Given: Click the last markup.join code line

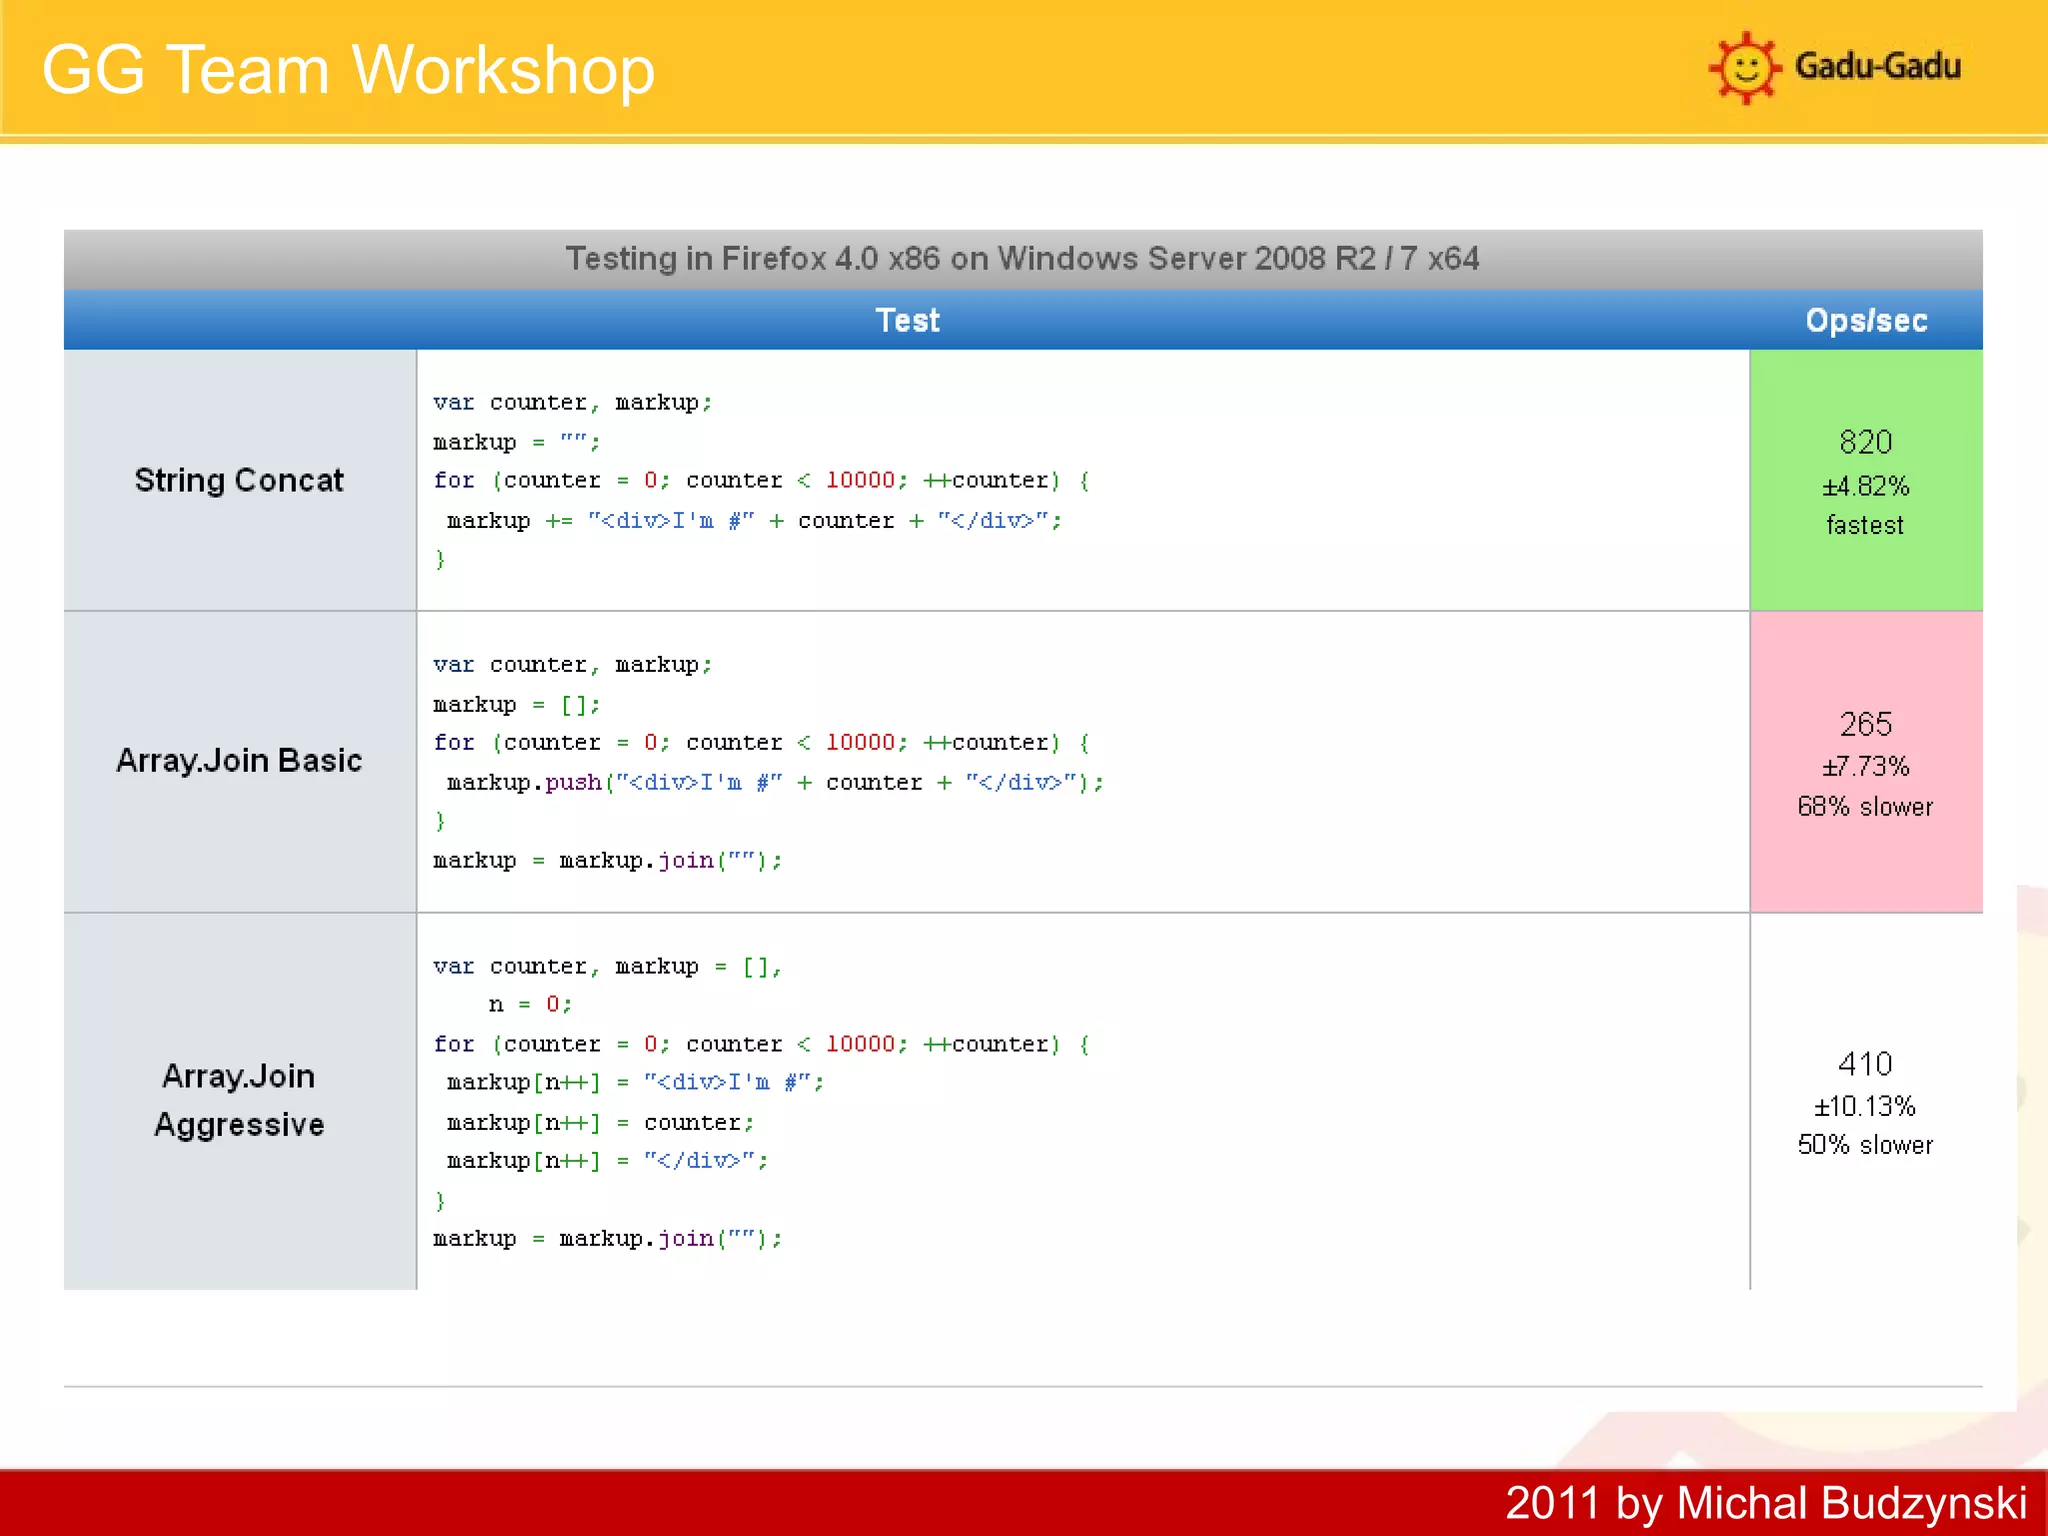Looking at the screenshot, I should tap(607, 1238).
